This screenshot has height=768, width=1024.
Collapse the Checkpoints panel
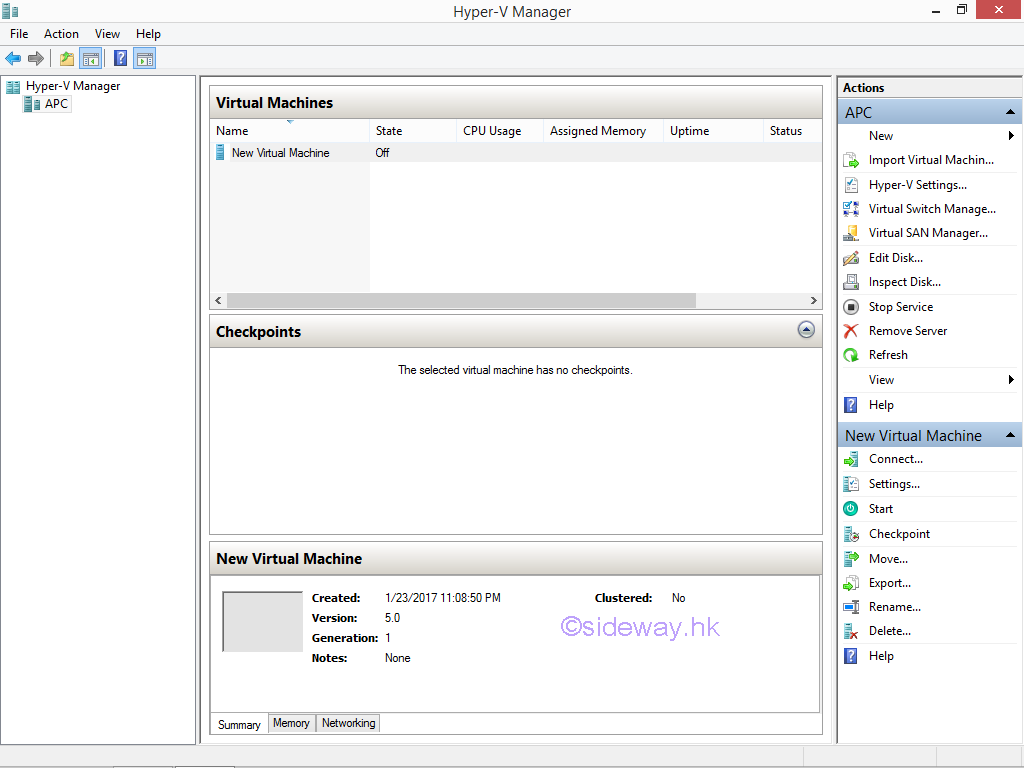click(x=806, y=330)
